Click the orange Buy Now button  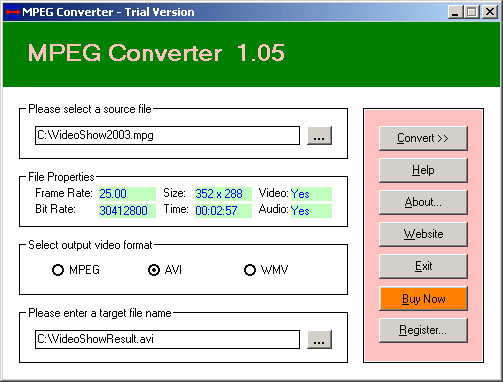pyautogui.click(x=423, y=298)
